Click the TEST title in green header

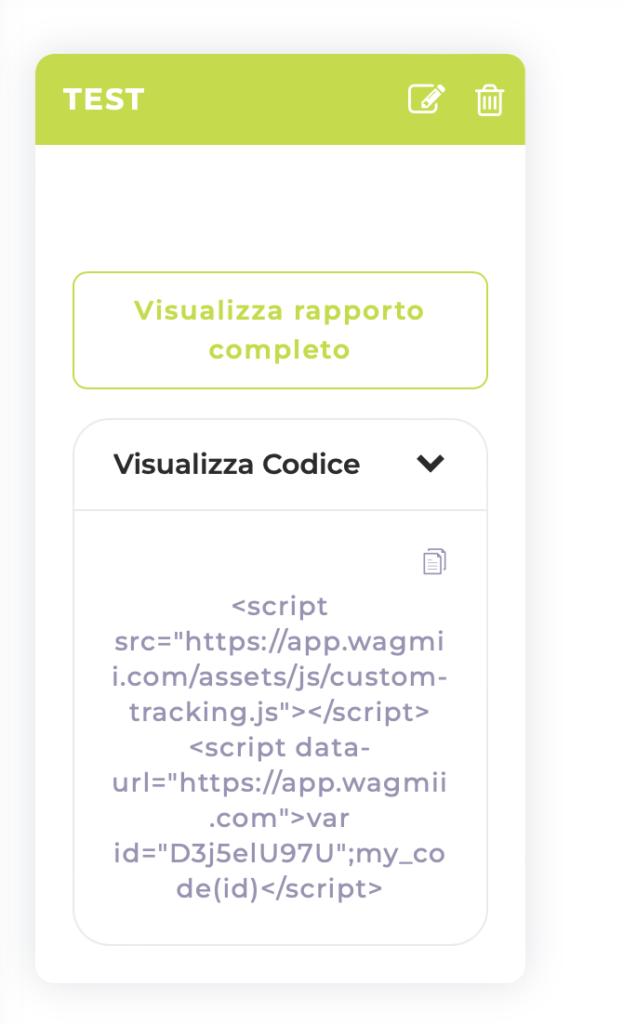tap(103, 99)
